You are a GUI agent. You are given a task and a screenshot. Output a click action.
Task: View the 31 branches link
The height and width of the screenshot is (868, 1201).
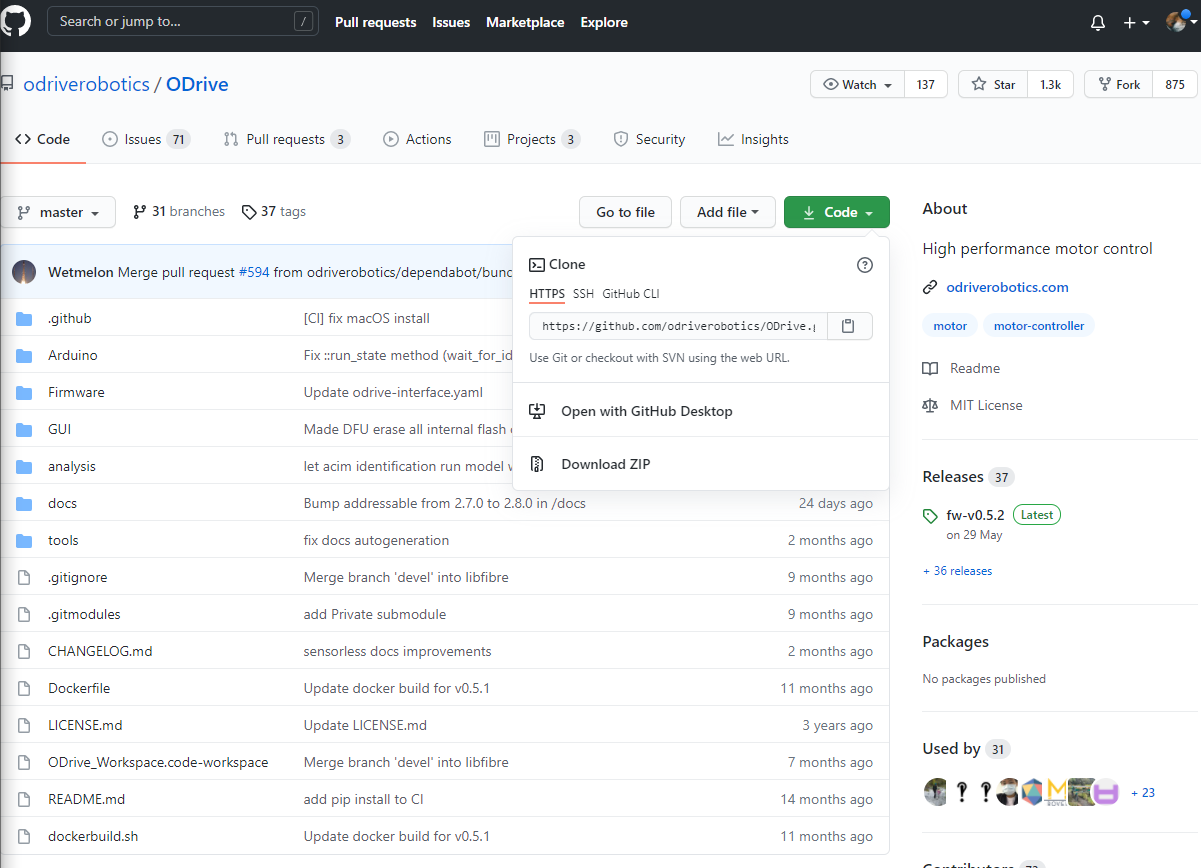click(x=179, y=212)
